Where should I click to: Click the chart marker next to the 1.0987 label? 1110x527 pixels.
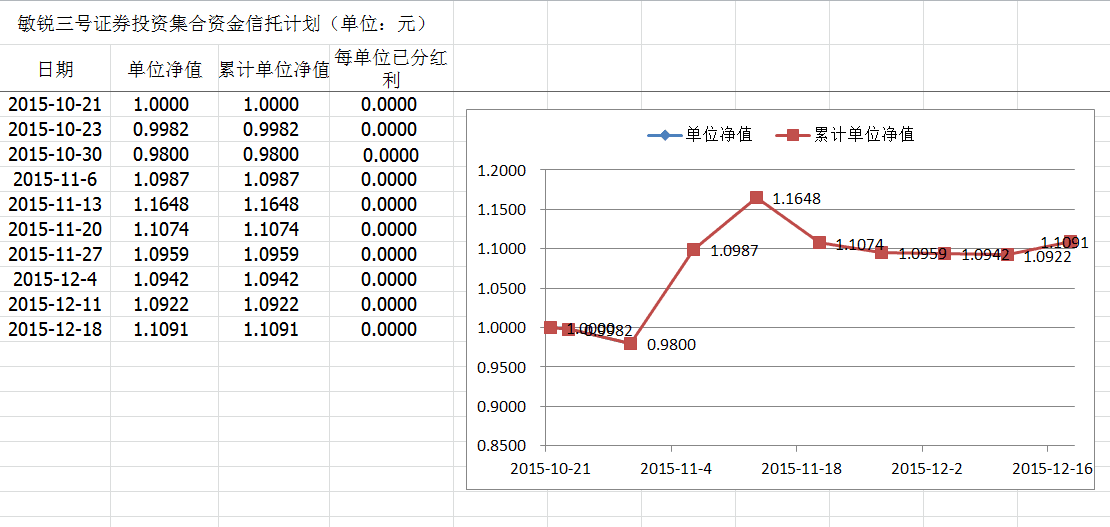click(x=693, y=250)
